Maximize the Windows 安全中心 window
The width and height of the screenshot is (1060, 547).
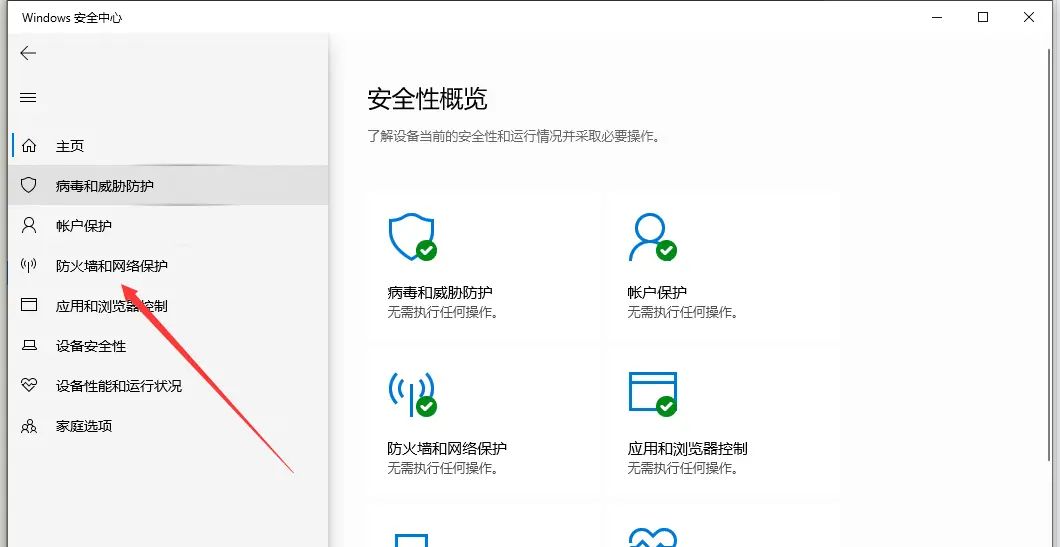point(983,18)
